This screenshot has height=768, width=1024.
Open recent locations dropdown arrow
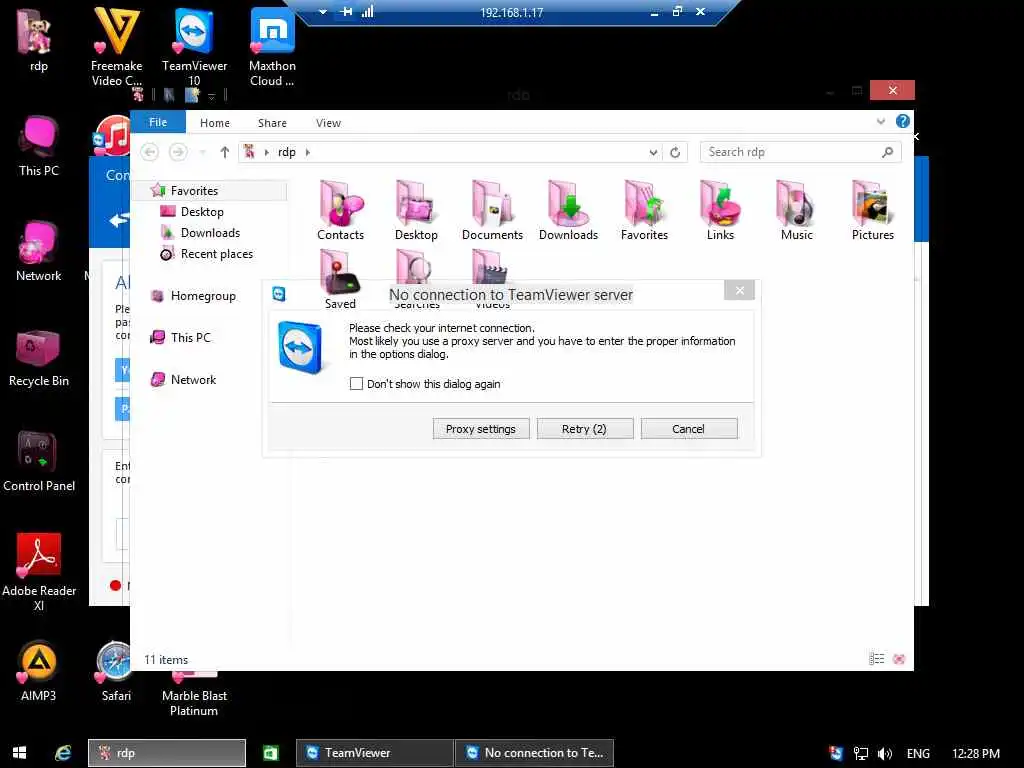pos(203,152)
